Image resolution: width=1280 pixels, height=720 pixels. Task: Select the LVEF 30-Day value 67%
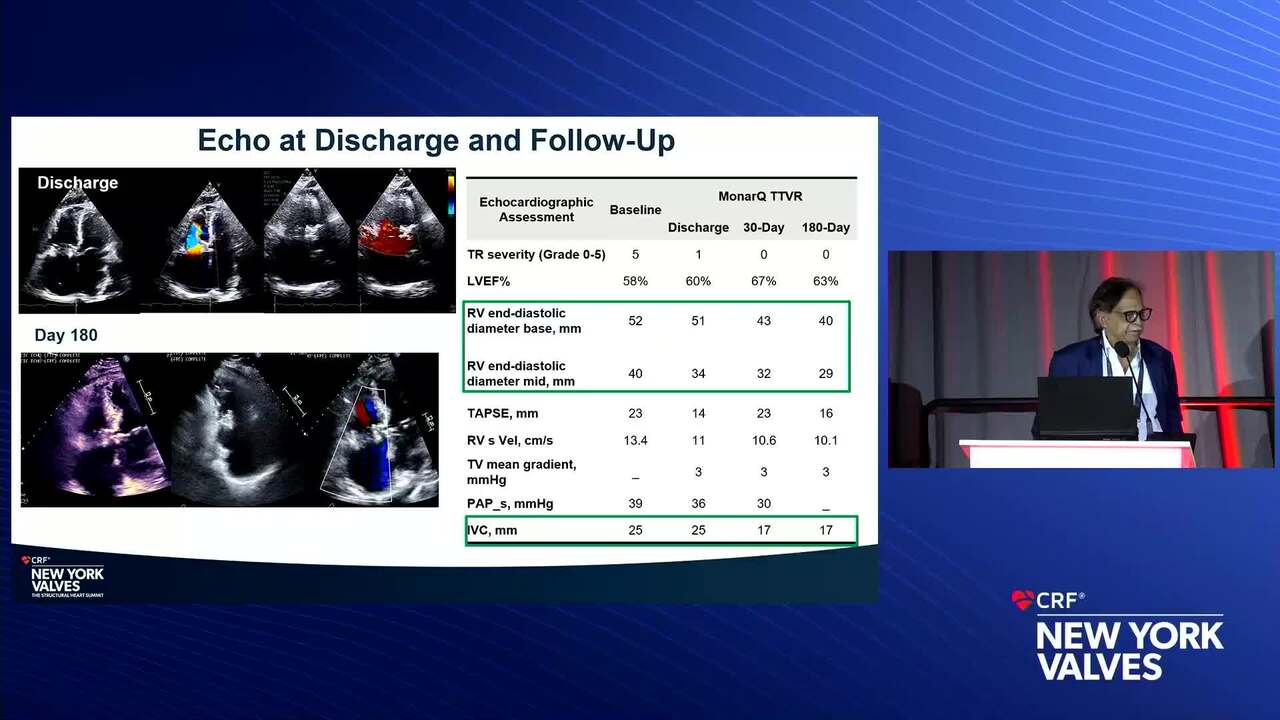[763, 282]
